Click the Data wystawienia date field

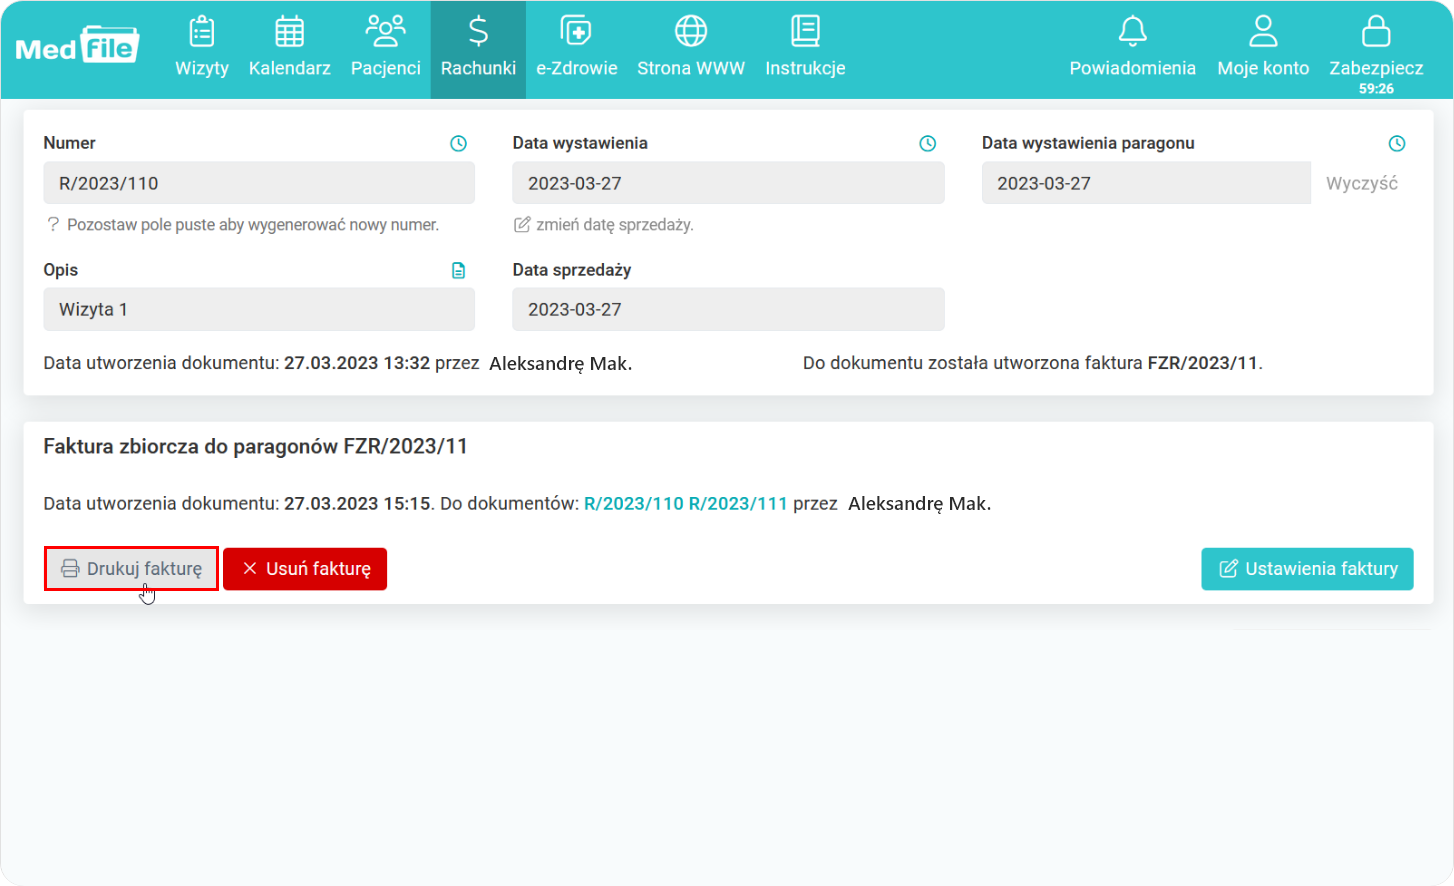point(728,183)
